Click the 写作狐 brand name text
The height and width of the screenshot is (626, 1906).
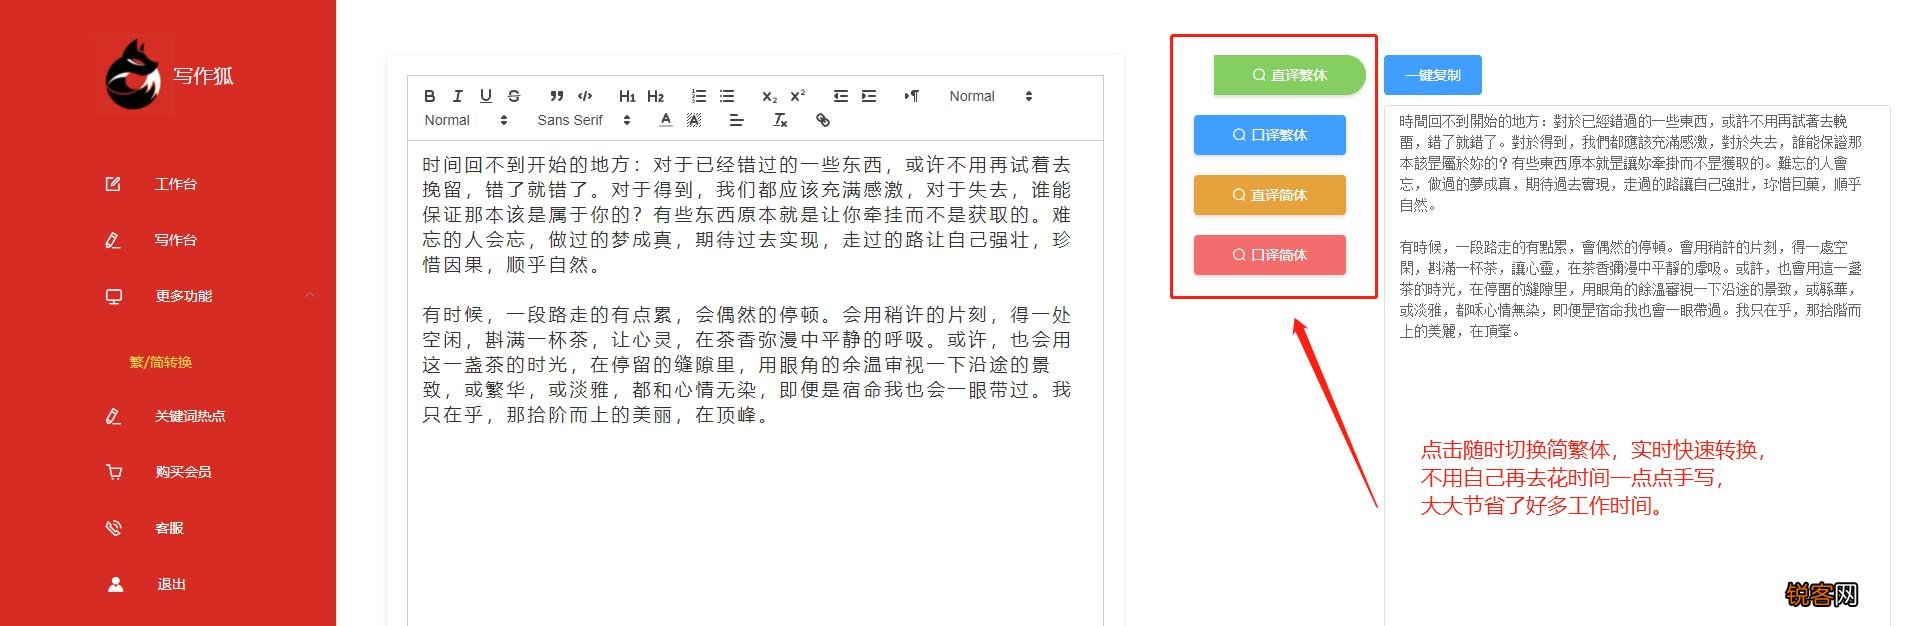point(203,76)
